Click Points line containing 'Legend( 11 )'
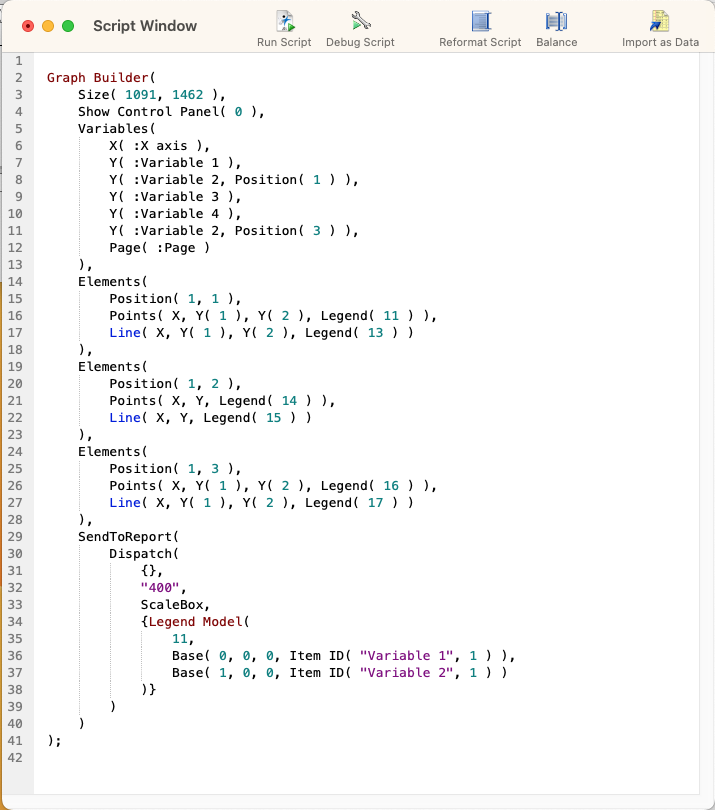This screenshot has width=715, height=810. (273, 316)
